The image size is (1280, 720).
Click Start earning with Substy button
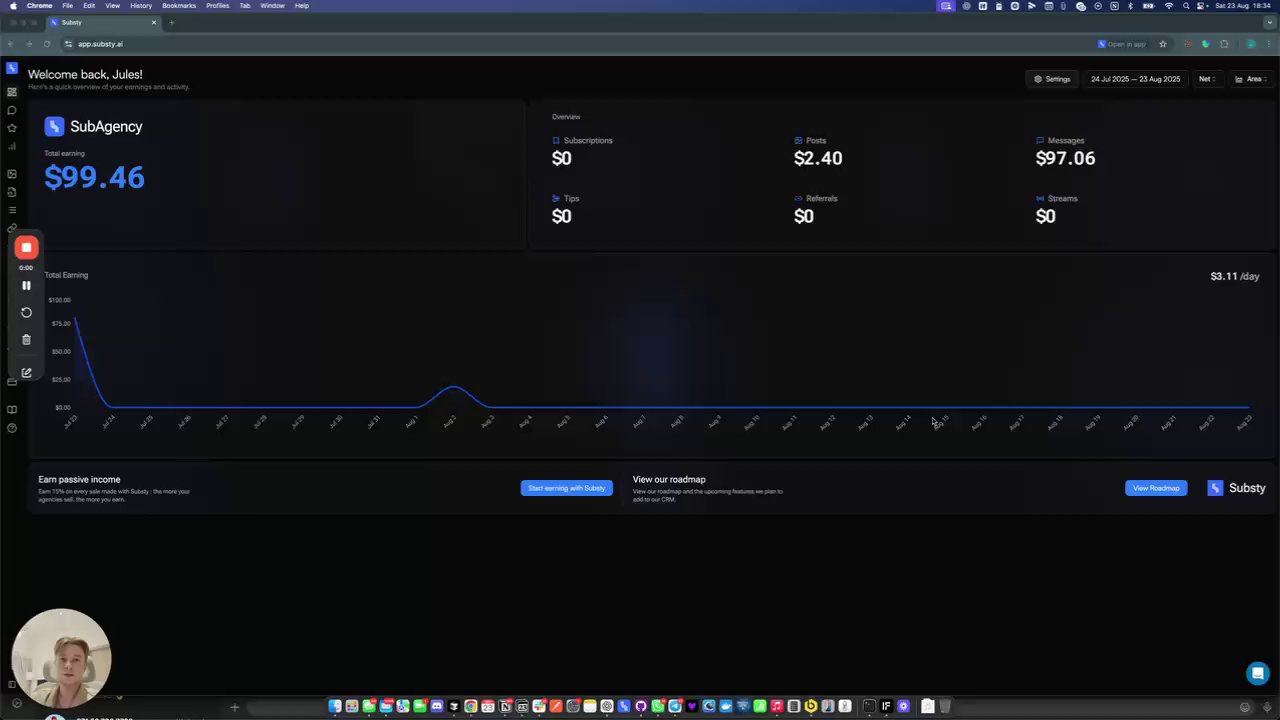(x=566, y=488)
